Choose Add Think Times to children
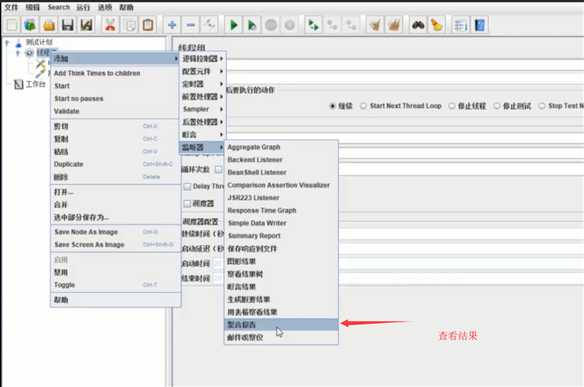 [115, 73]
